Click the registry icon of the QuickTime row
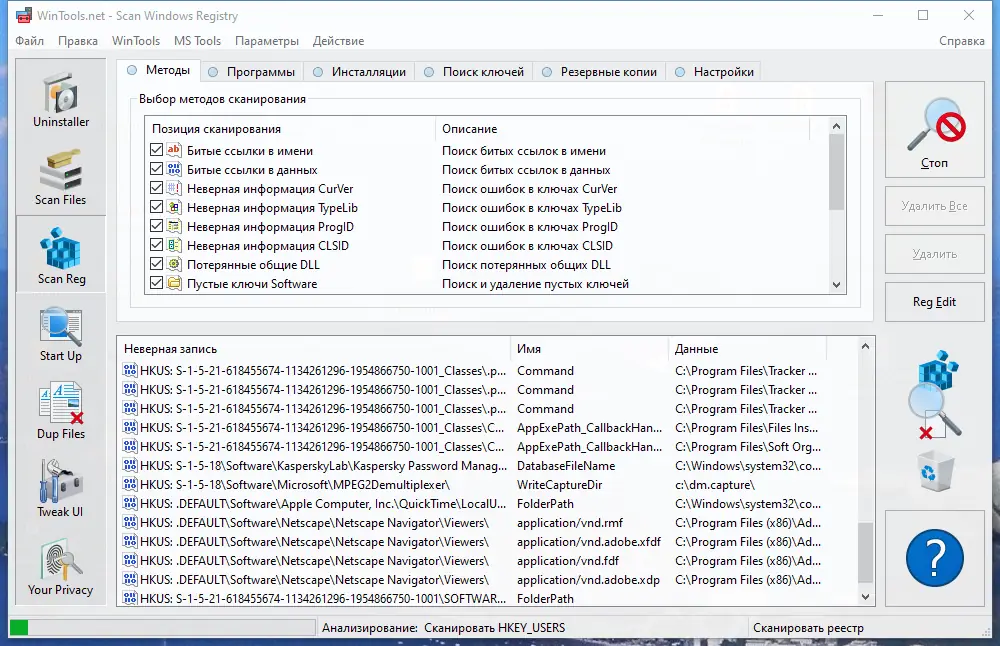Image resolution: width=1000 pixels, height=646 pixels. click(x=130, y=504)
